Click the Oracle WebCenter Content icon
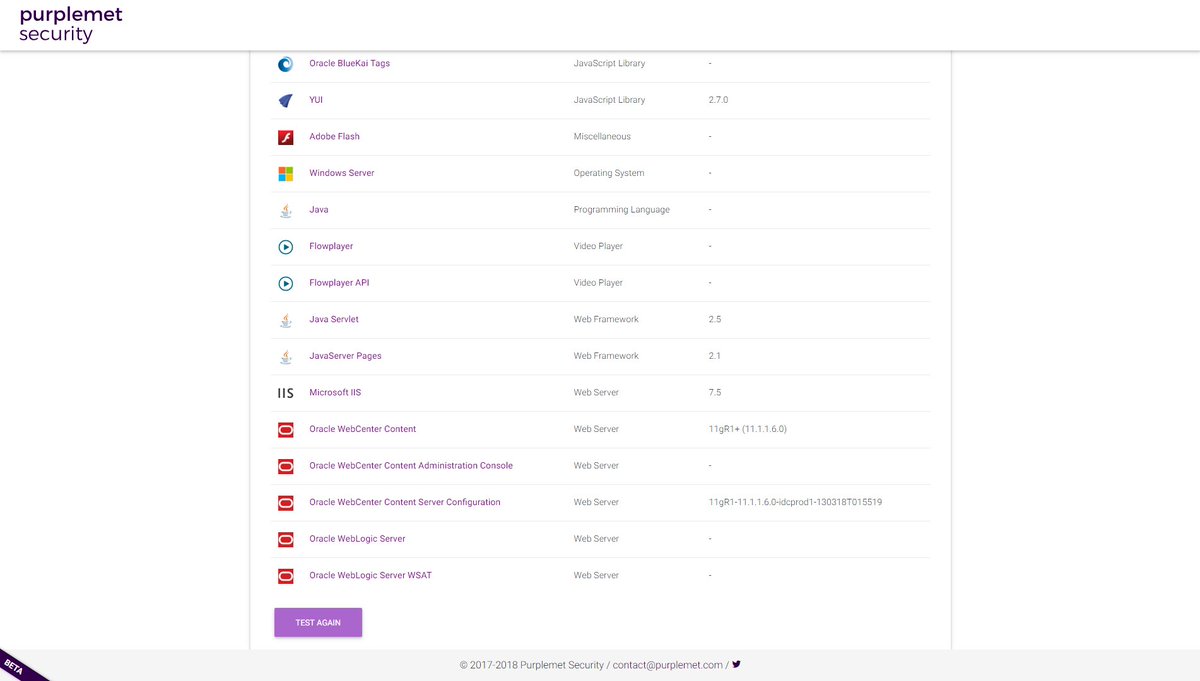 pyautogui.click(x=285, y=430)
